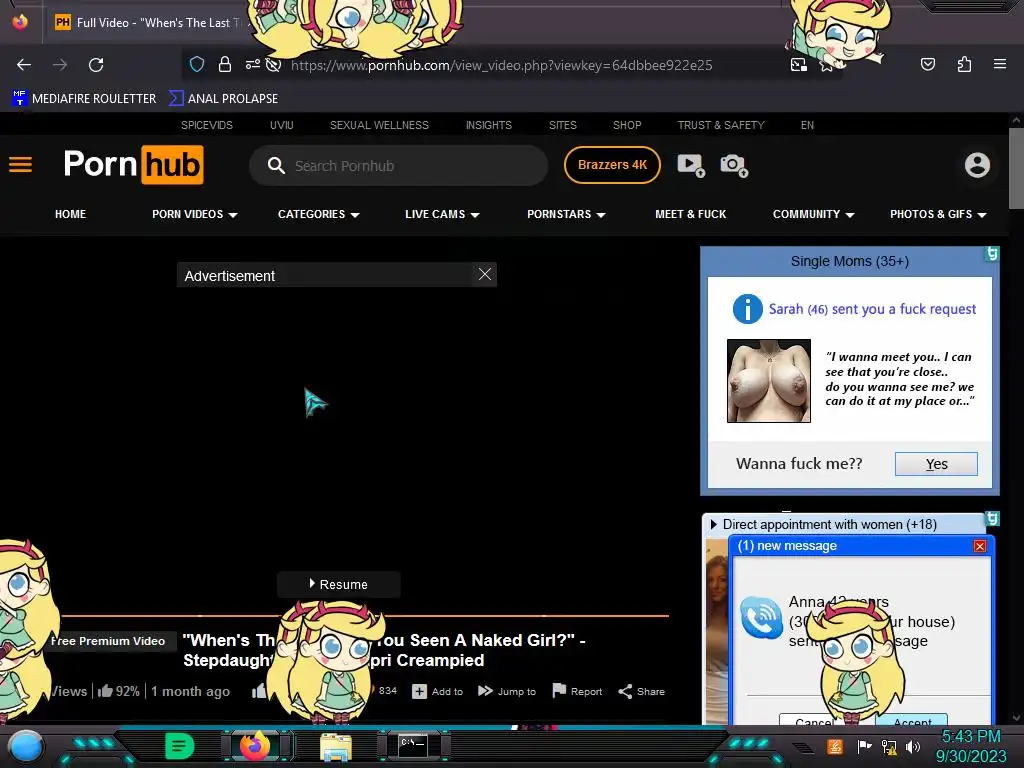Open the user account avatar icon

(977, 165)
